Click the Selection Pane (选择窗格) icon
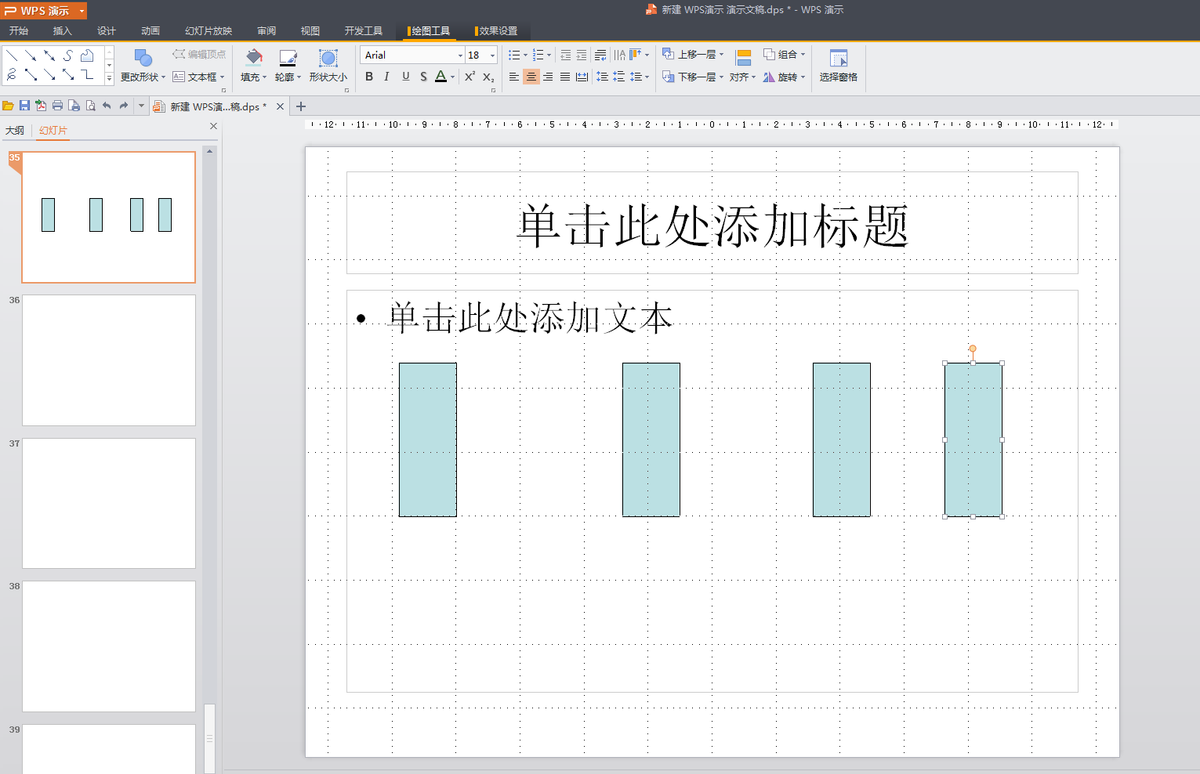 [x=838, y=58]
